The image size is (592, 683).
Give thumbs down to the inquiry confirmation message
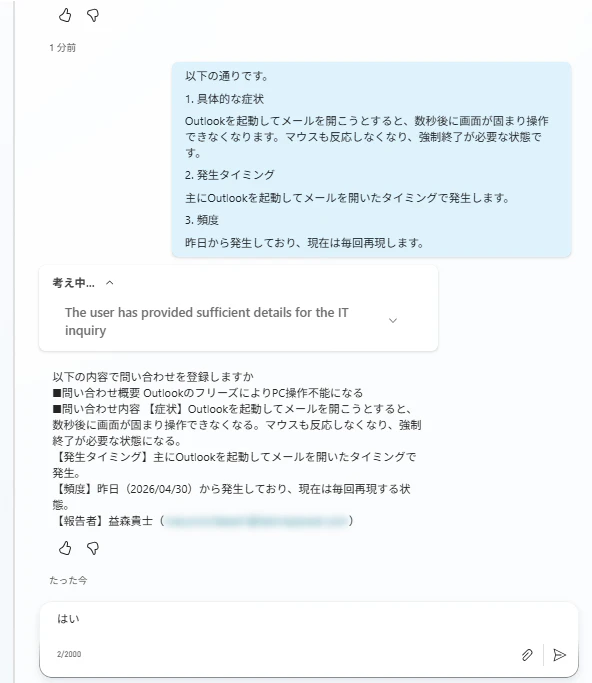93,548
